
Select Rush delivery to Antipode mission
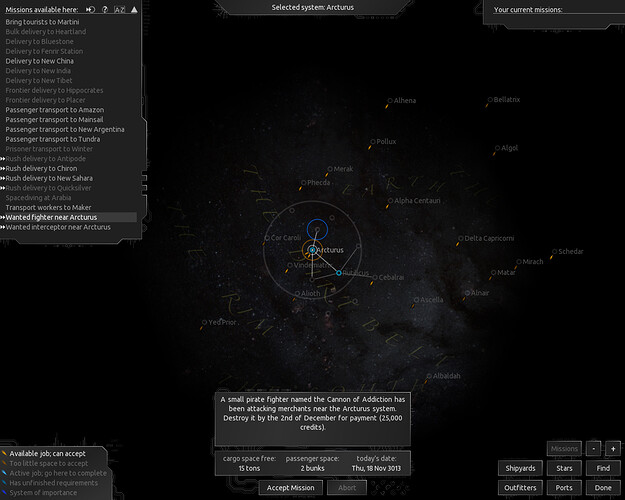coord(45,159)
